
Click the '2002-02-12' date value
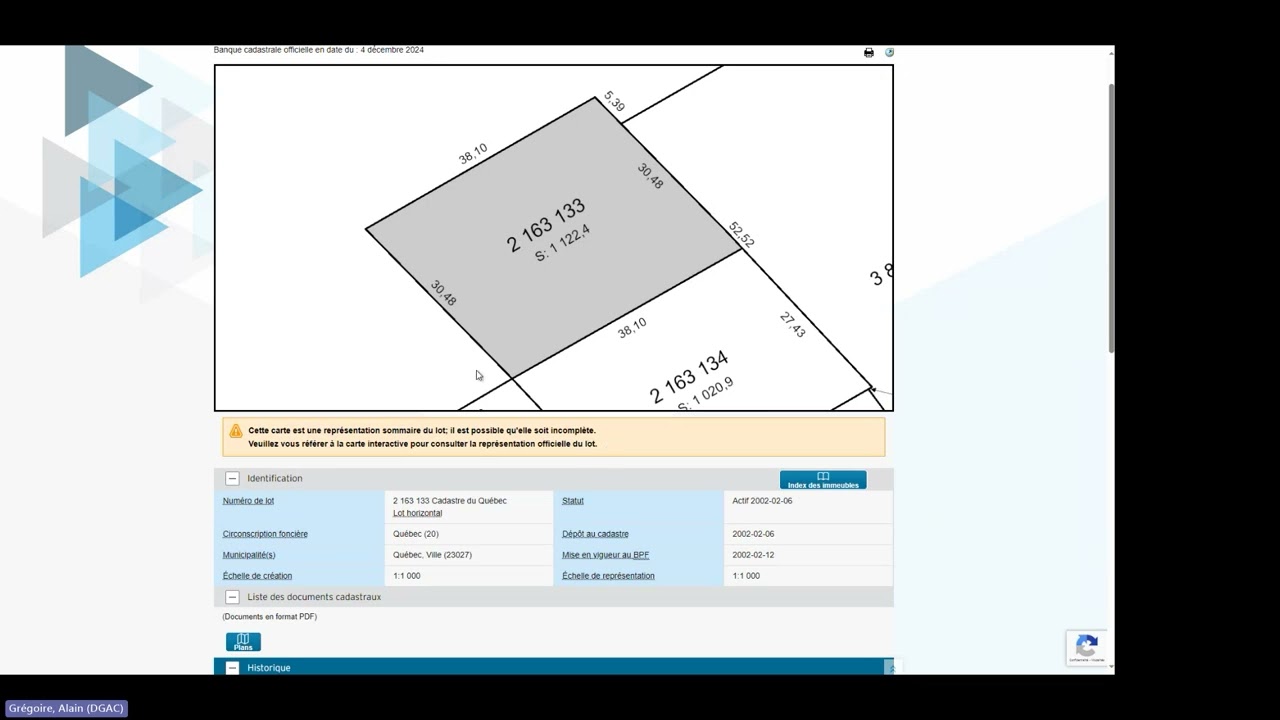[753, 555]
